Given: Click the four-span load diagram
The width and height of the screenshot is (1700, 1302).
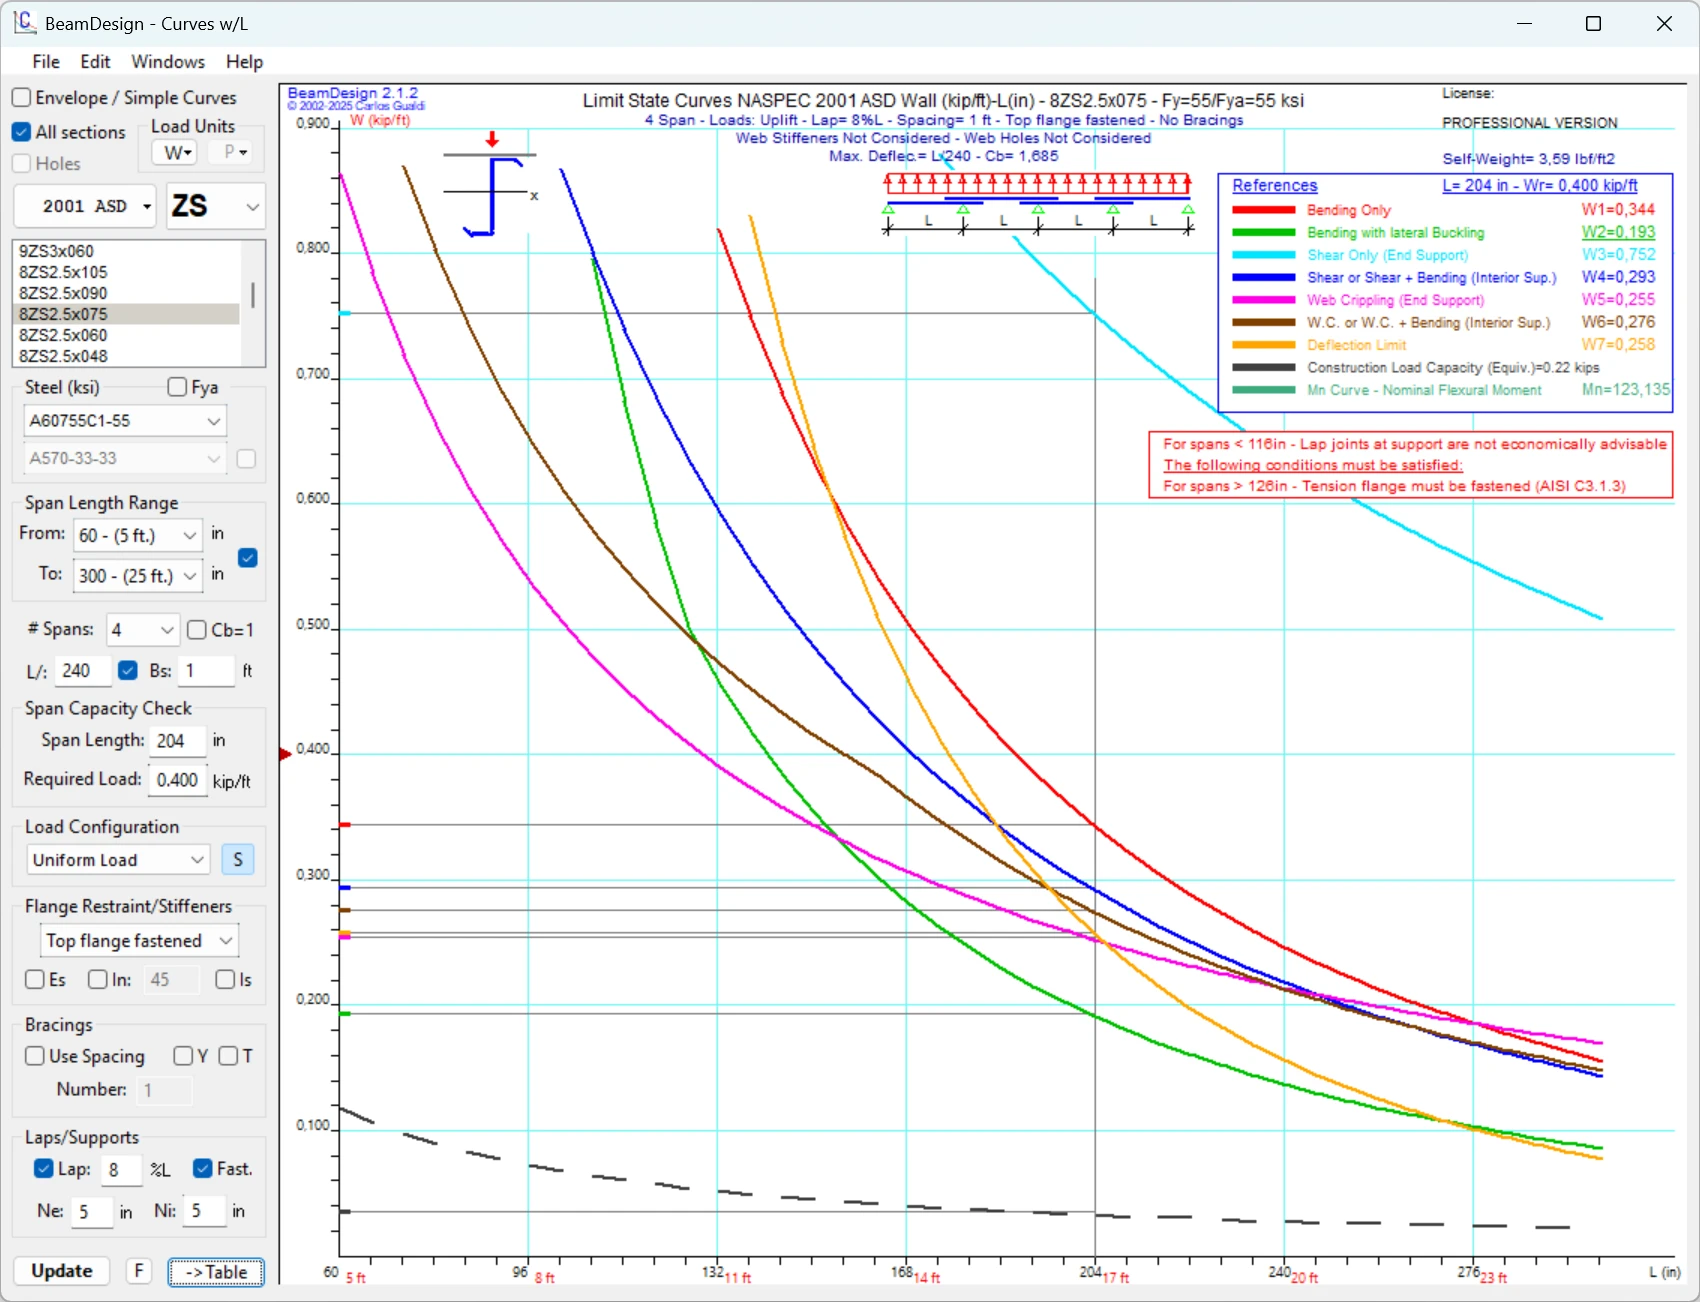Looking at the screenshot, I should 1037,204.
